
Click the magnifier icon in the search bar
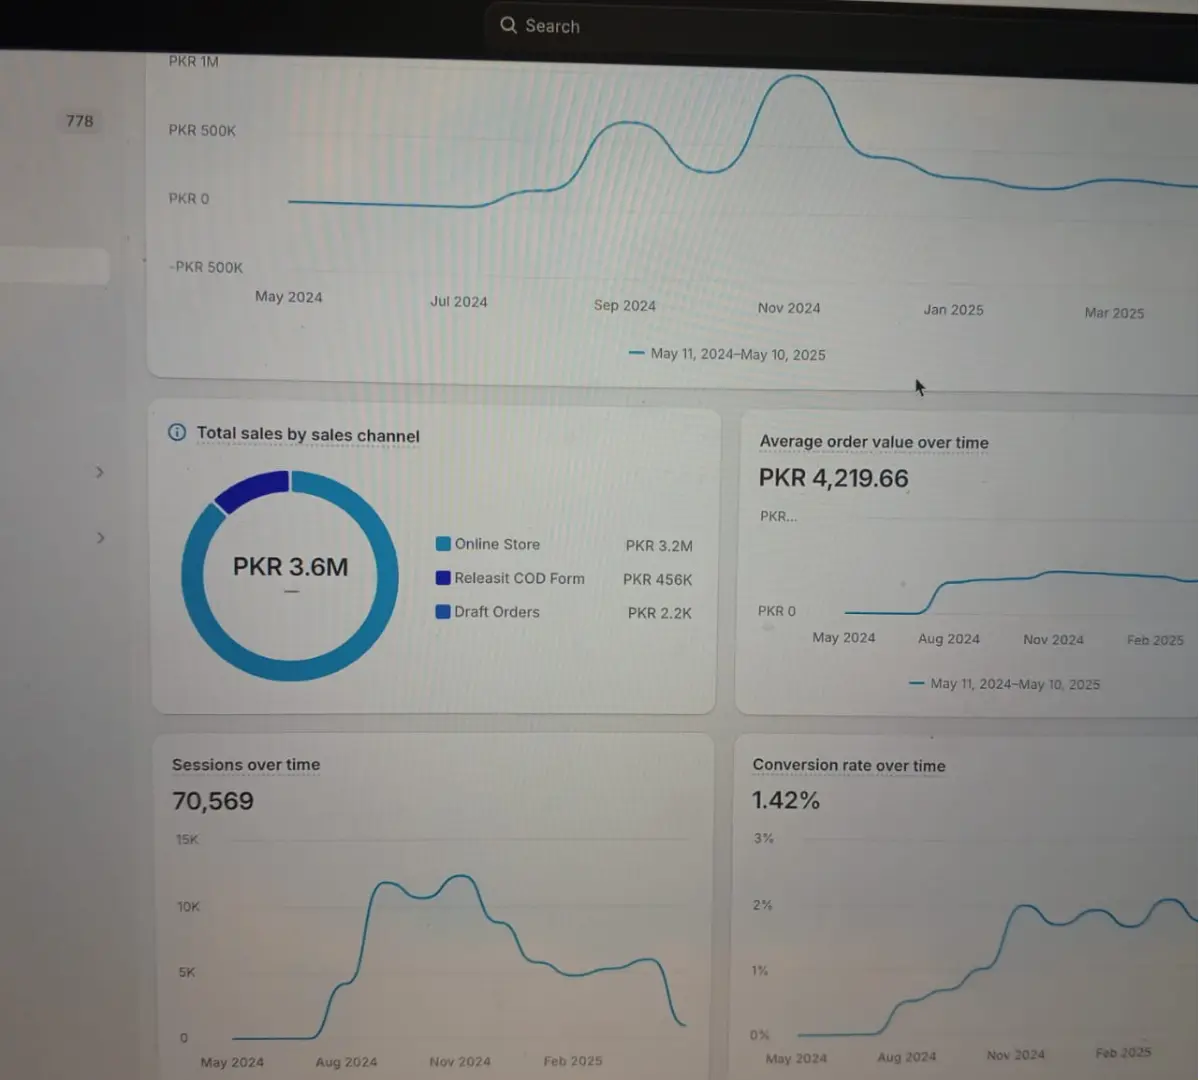(508, 26)
